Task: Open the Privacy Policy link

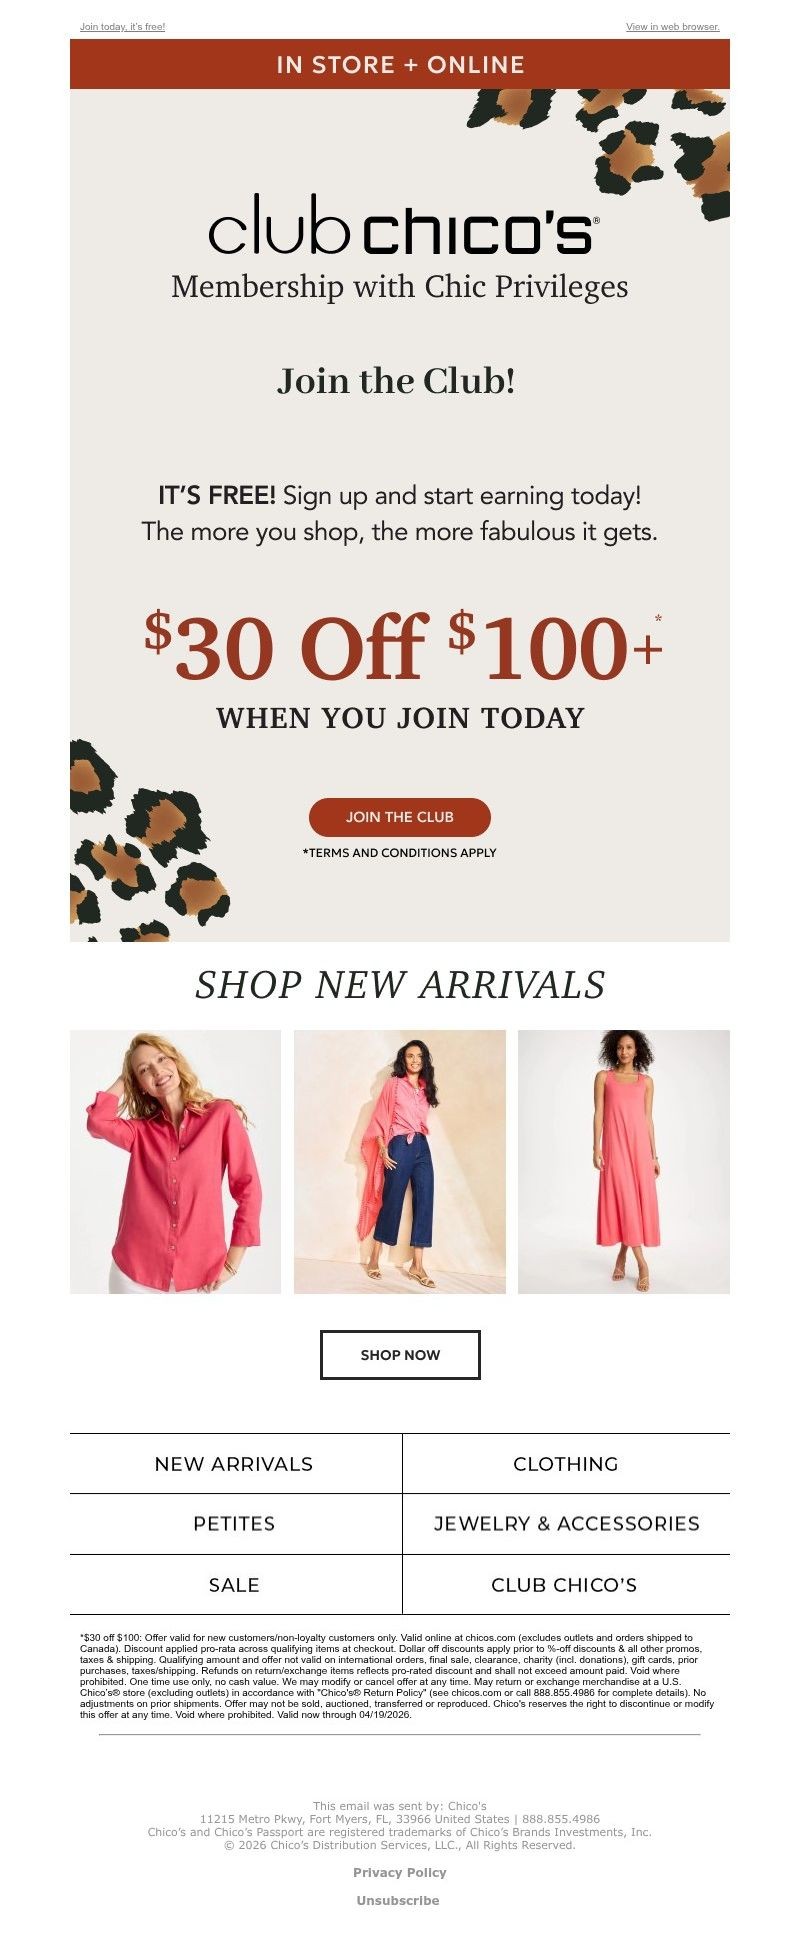Action: pos(400,1873)
